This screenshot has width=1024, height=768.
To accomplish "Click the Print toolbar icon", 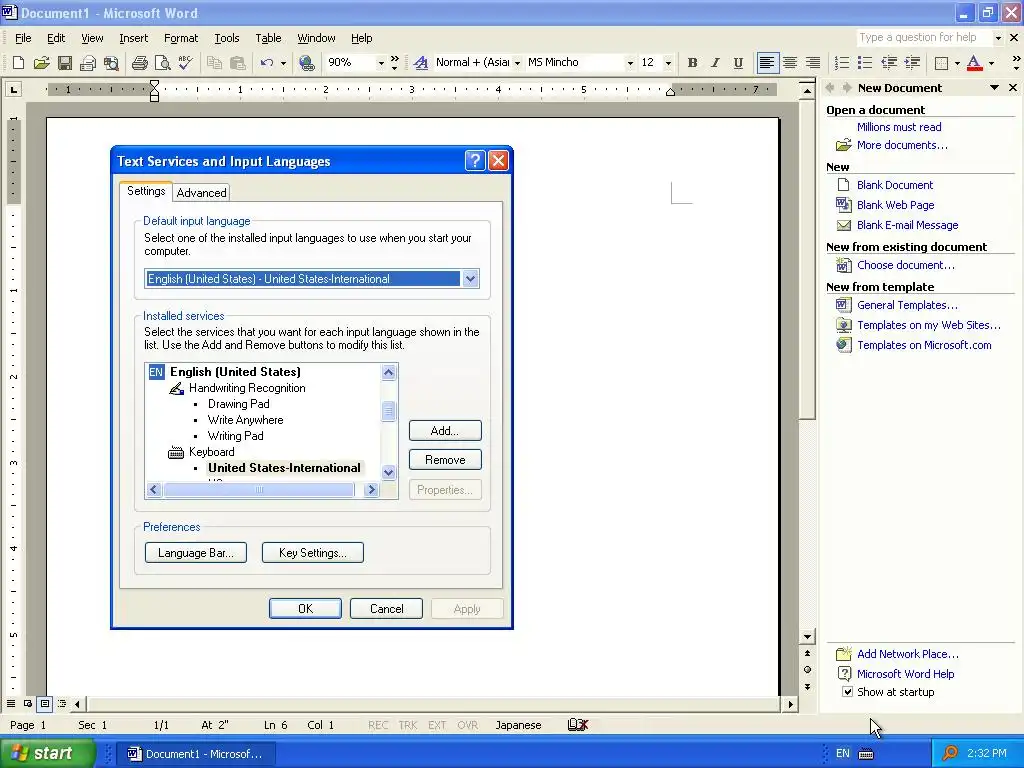I will point(139,63).
